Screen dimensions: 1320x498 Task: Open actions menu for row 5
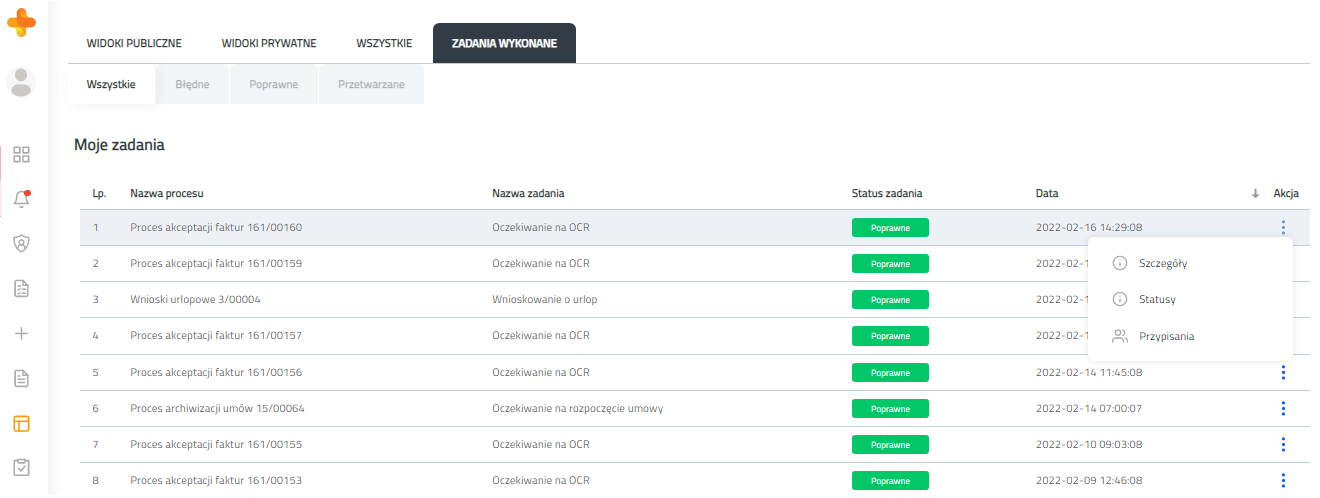click(1282, 372)
